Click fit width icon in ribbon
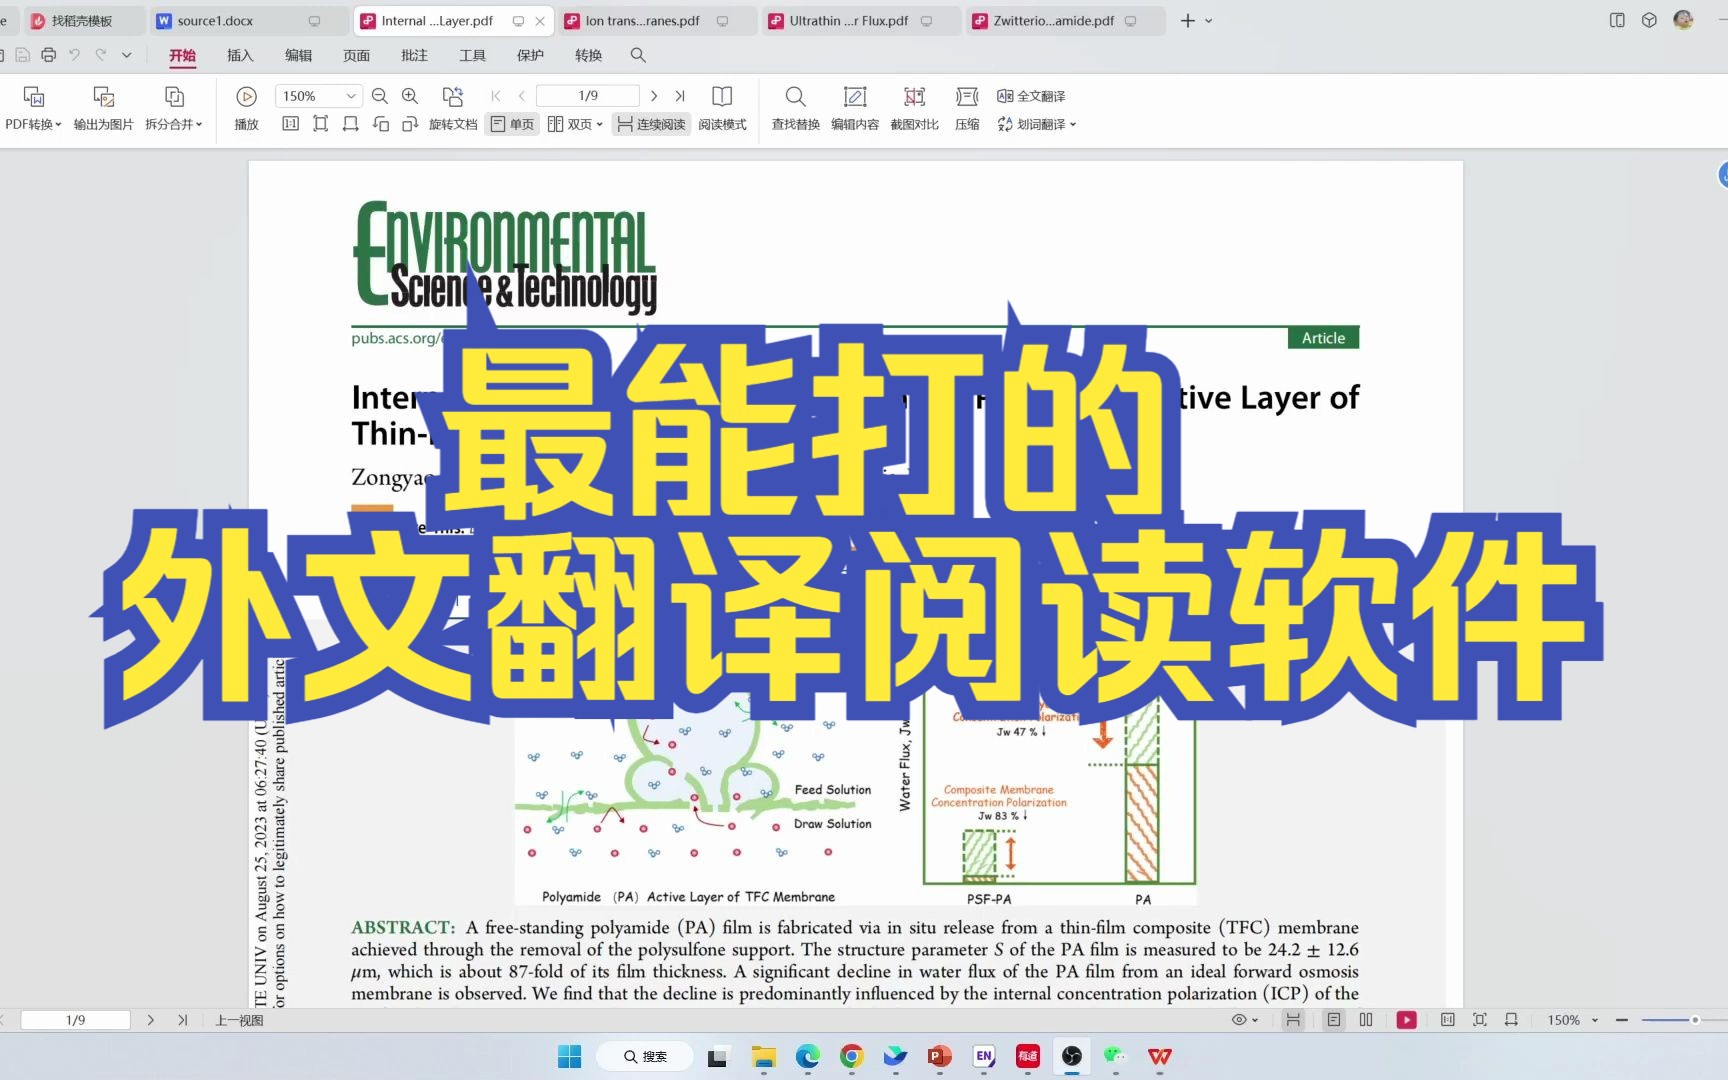Image resolution: width=1728 pixels, height=1080 pixels. (350, 124)
